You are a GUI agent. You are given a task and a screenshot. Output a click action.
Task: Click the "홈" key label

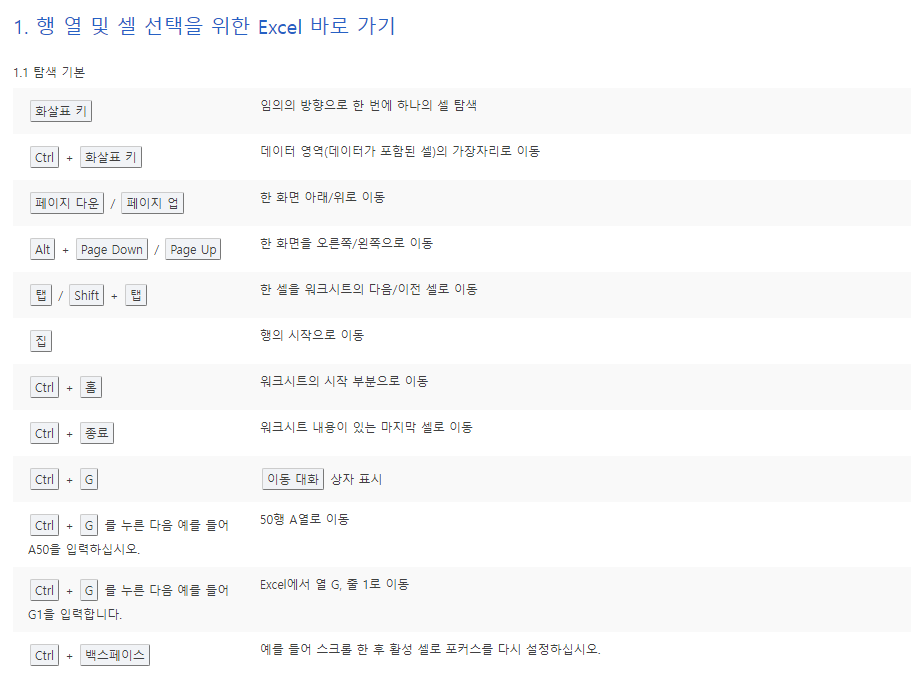click(x=91, y=387)
